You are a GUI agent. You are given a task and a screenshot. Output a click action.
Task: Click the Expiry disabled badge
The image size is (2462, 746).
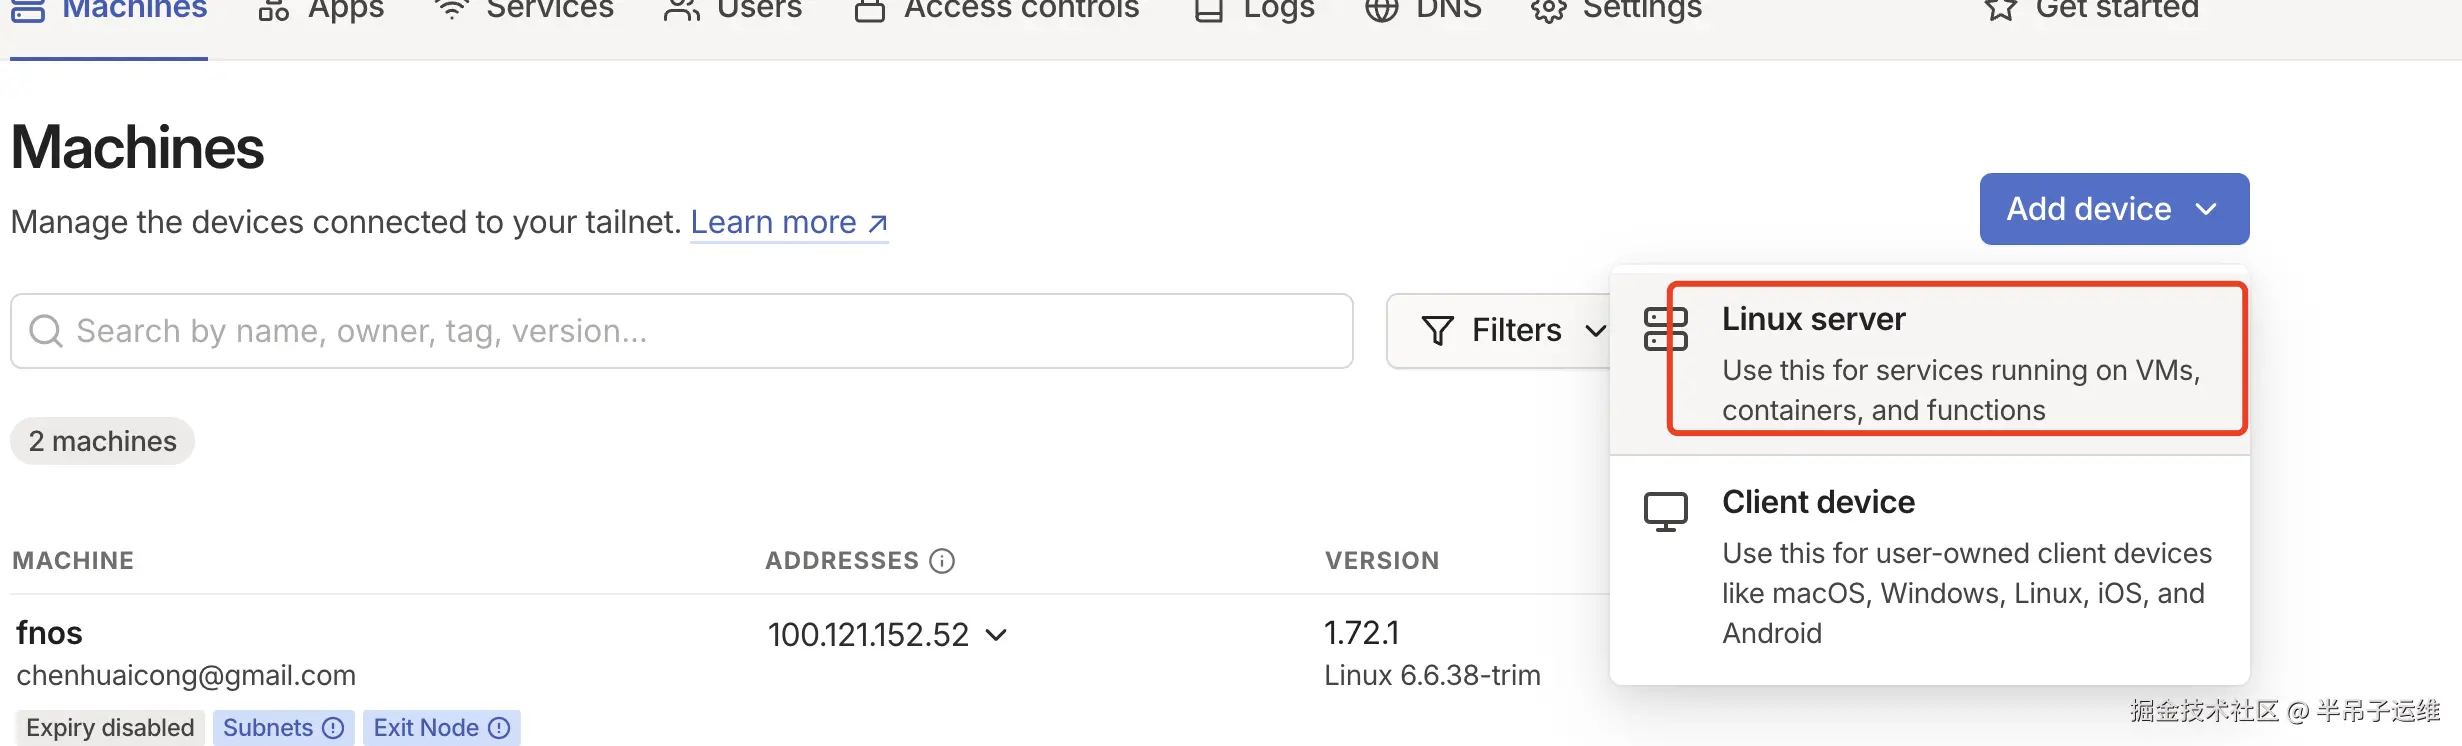pyautogui.click(x=110, y=728)
